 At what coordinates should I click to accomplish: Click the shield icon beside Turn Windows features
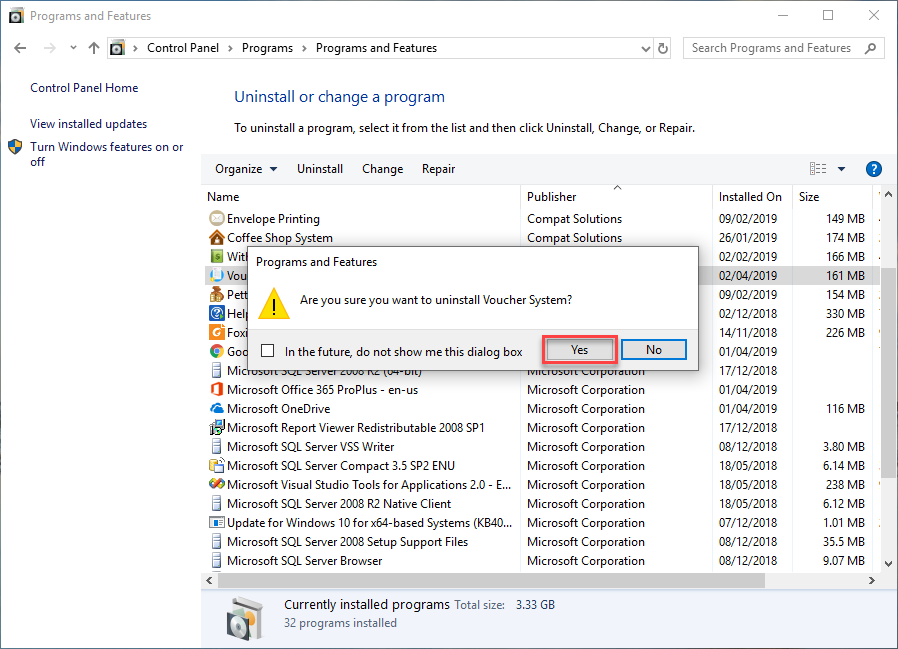pyautogui.click(x=15, y=147)
